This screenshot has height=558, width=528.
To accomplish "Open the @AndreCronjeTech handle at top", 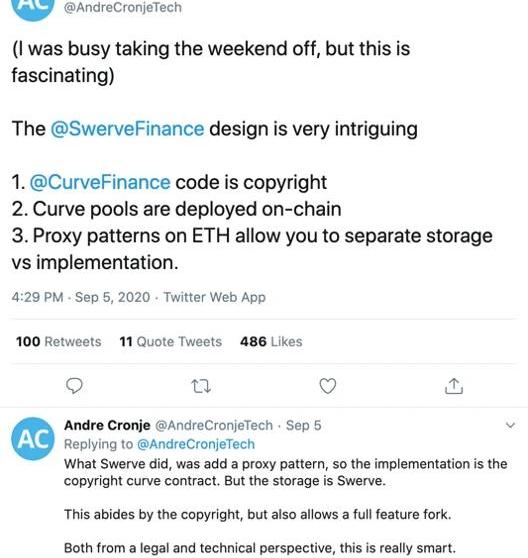I will point(123,7).
